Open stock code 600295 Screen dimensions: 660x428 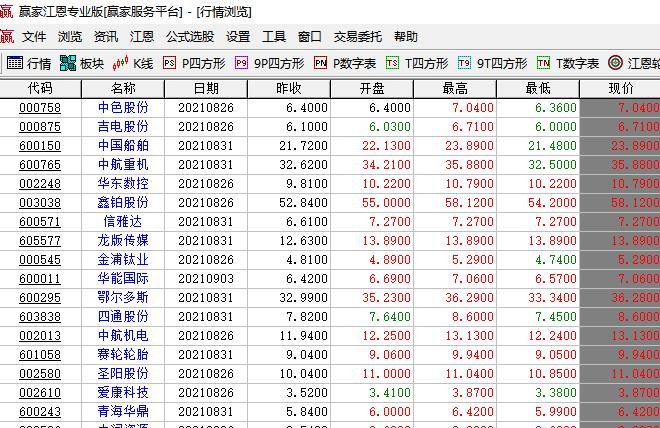[40, 298]
